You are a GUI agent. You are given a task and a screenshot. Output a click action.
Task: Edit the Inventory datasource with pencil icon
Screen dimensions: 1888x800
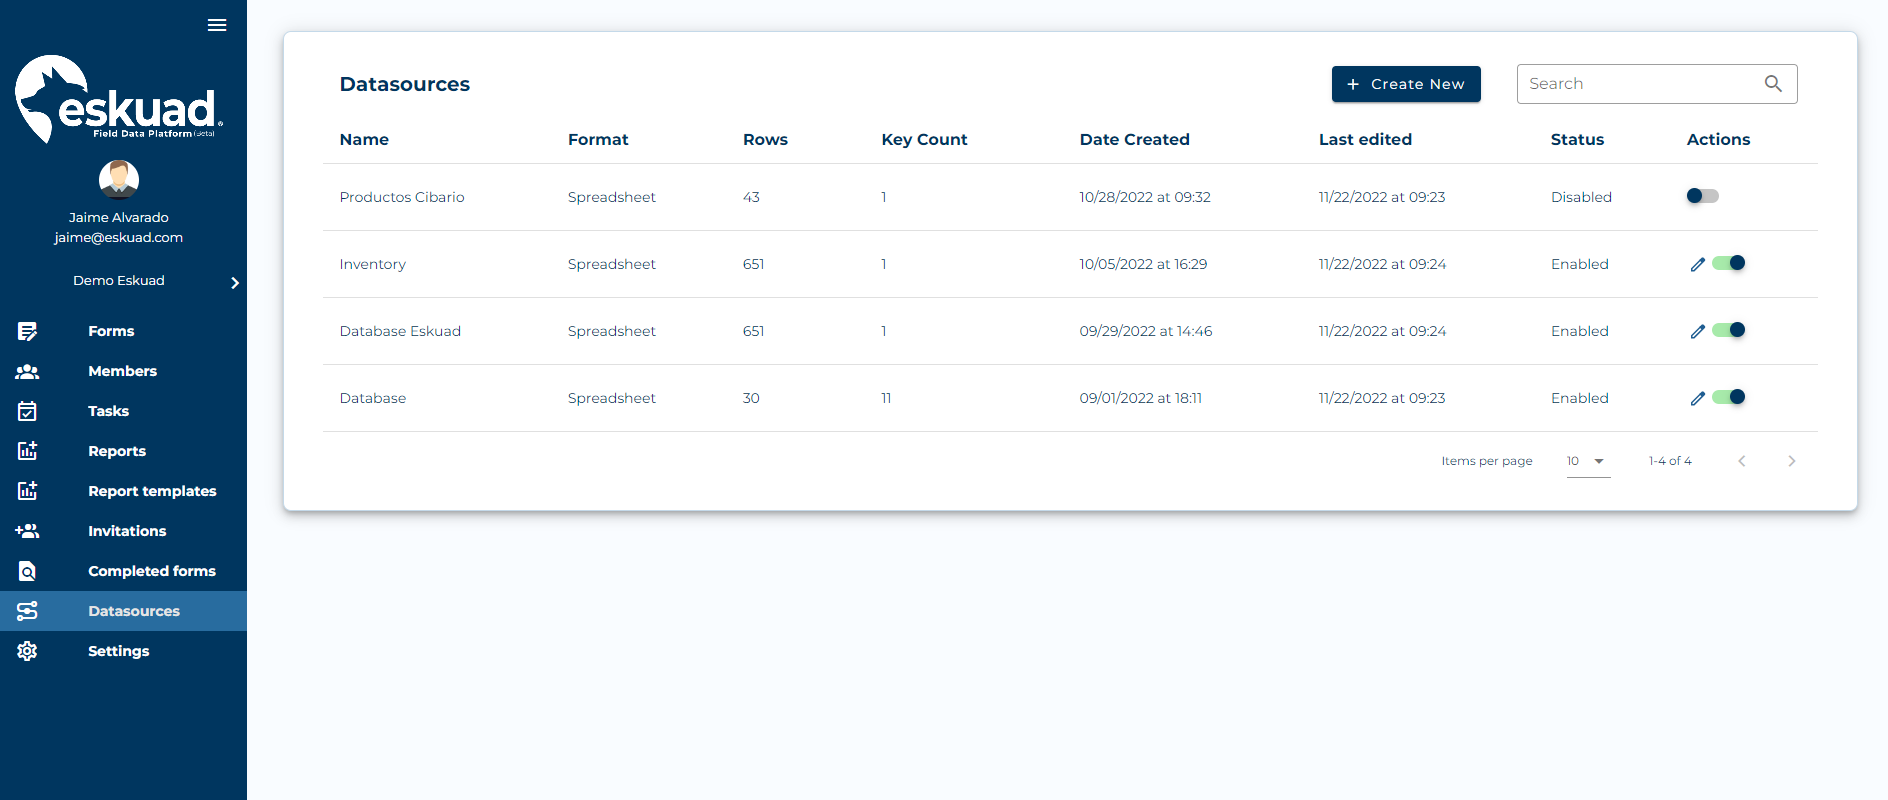pyautogui.click(x=1697, y=265)
